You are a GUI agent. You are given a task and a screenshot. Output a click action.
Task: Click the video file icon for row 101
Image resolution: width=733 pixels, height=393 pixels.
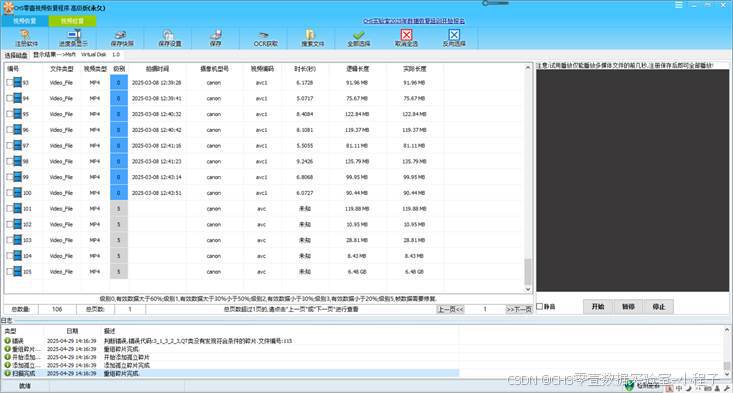coord(18,208)
